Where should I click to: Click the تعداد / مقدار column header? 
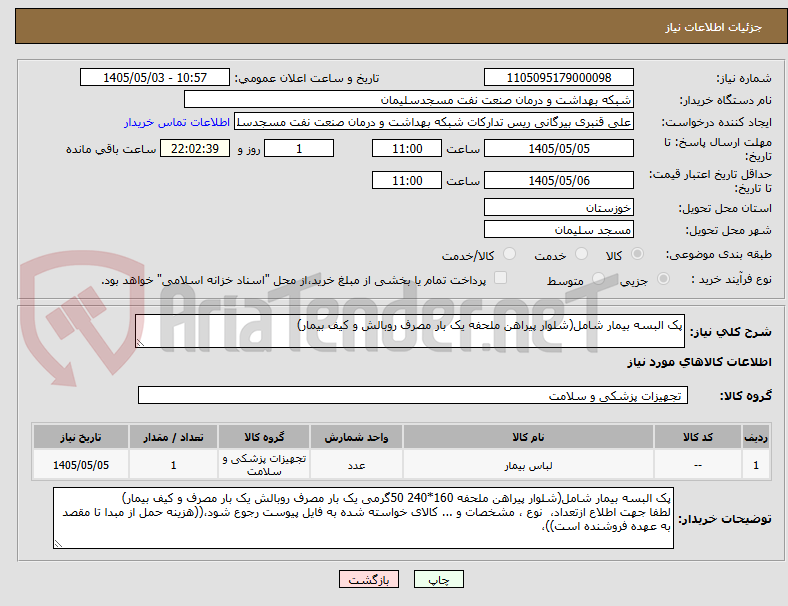click(x=173, y=437)
